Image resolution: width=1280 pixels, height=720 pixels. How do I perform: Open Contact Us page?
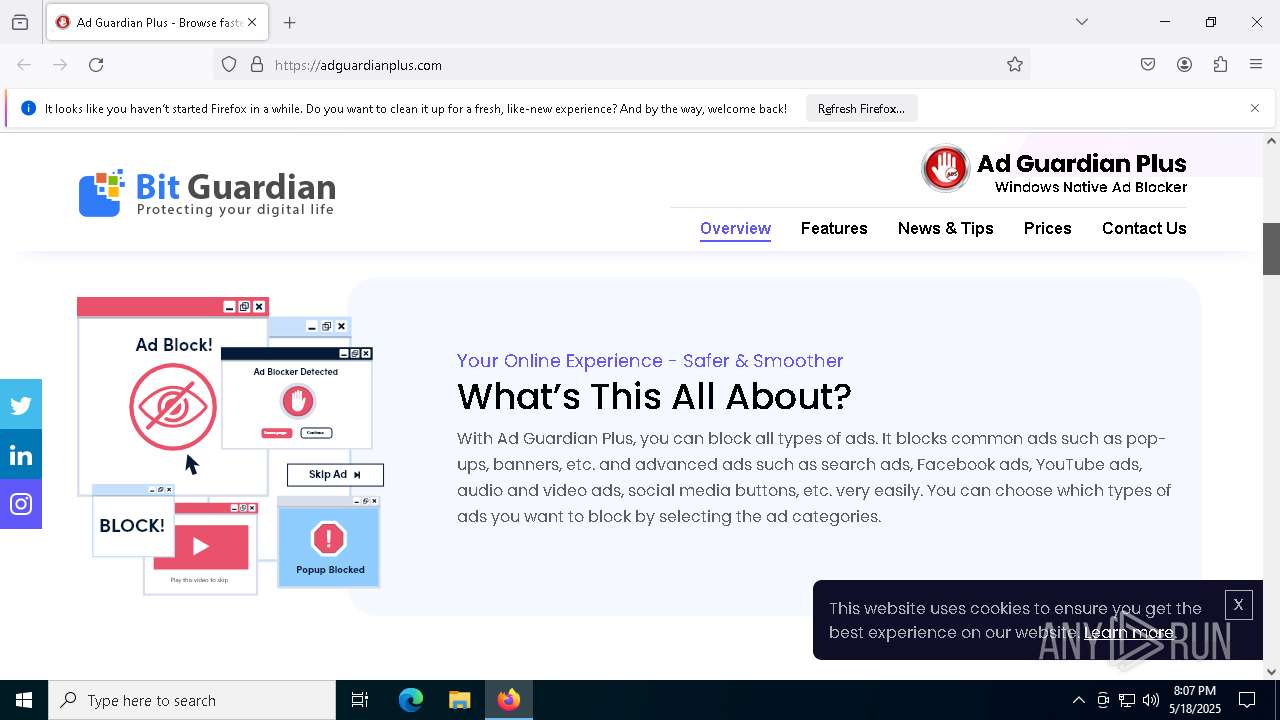[1144, 228]
